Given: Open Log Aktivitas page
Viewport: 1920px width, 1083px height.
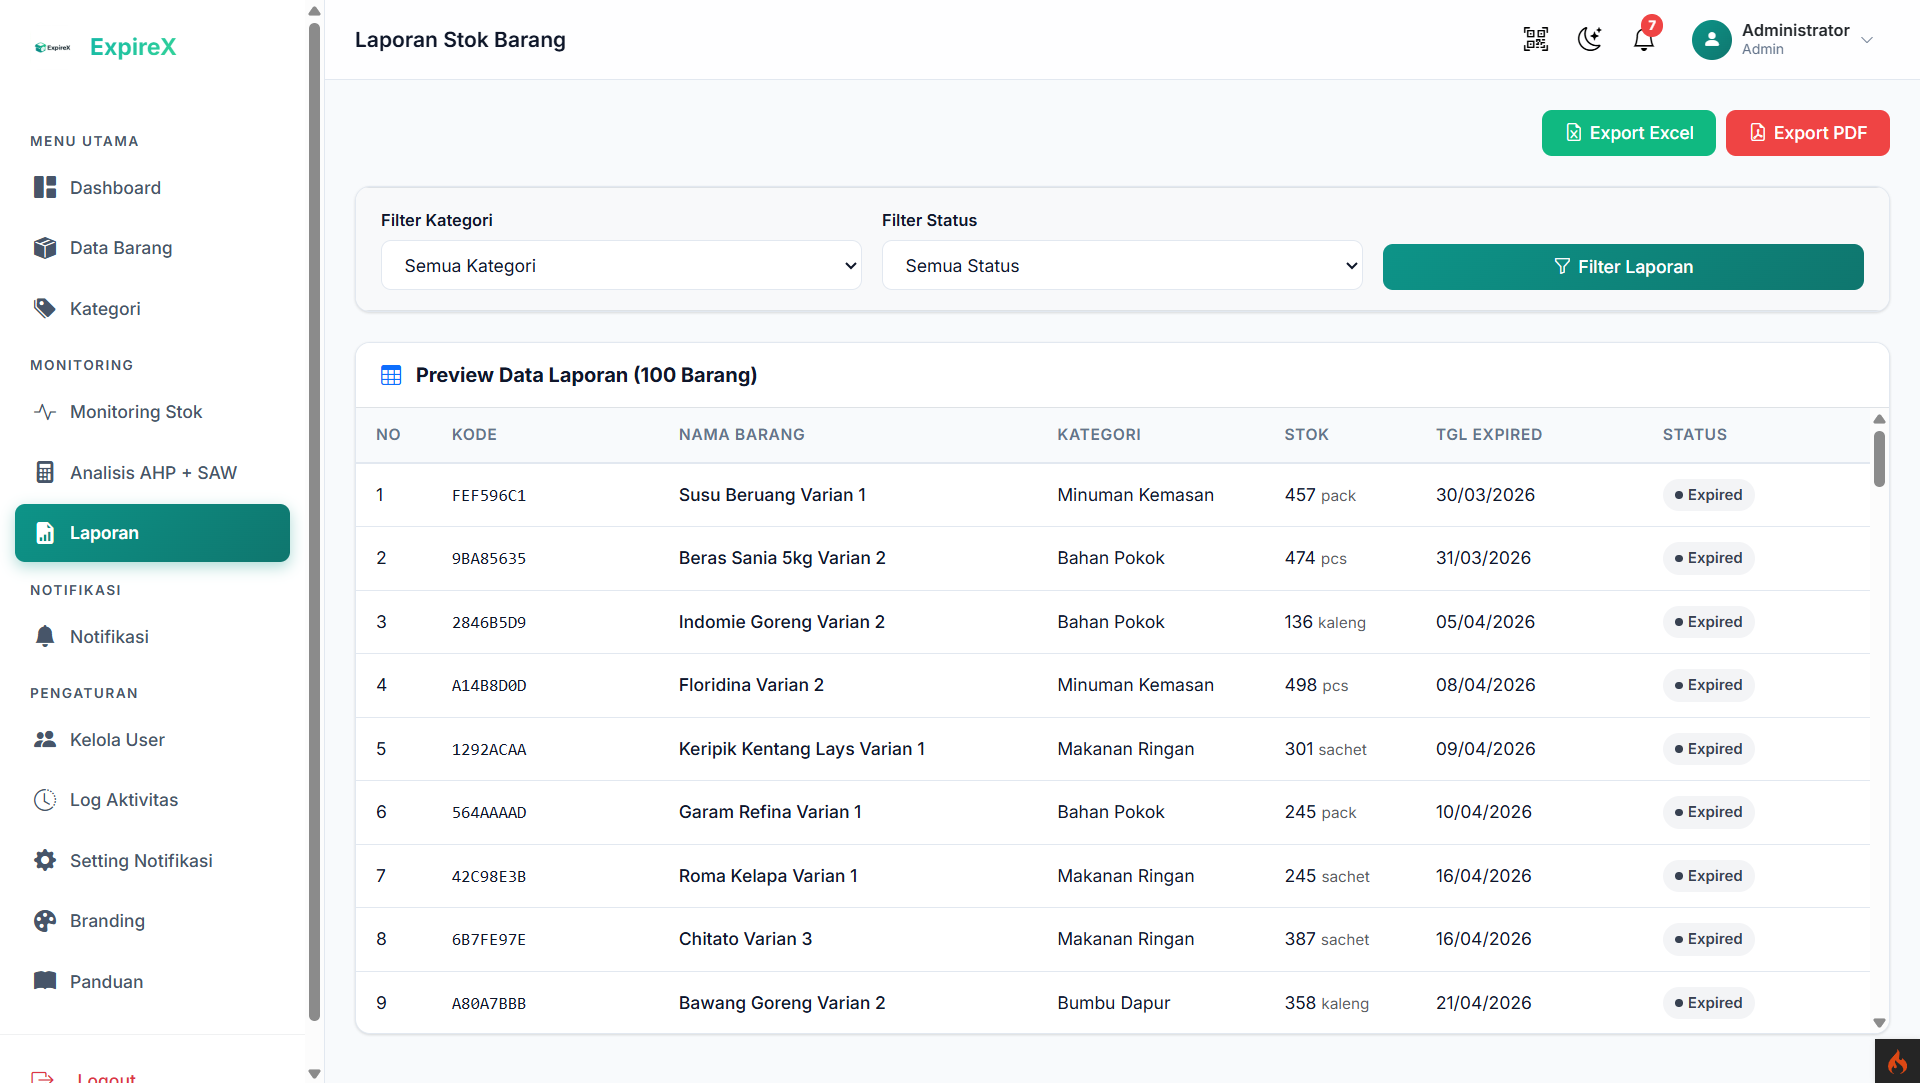Looking at the screenshot, I should click(x=152, y=800).
